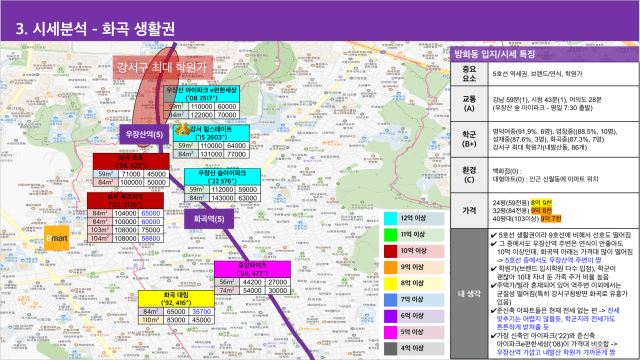Image resolution: width=640 pixels, height=360 pixels.
Task: Select the blue 58800 cell in 화곡 푸르지오
Action: click(151, 238)
